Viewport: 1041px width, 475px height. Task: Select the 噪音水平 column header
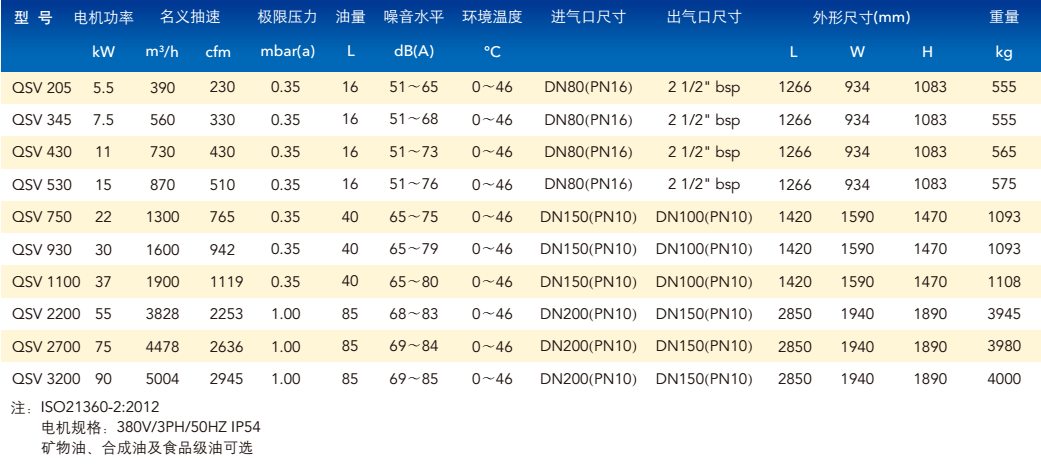point(413,17)
